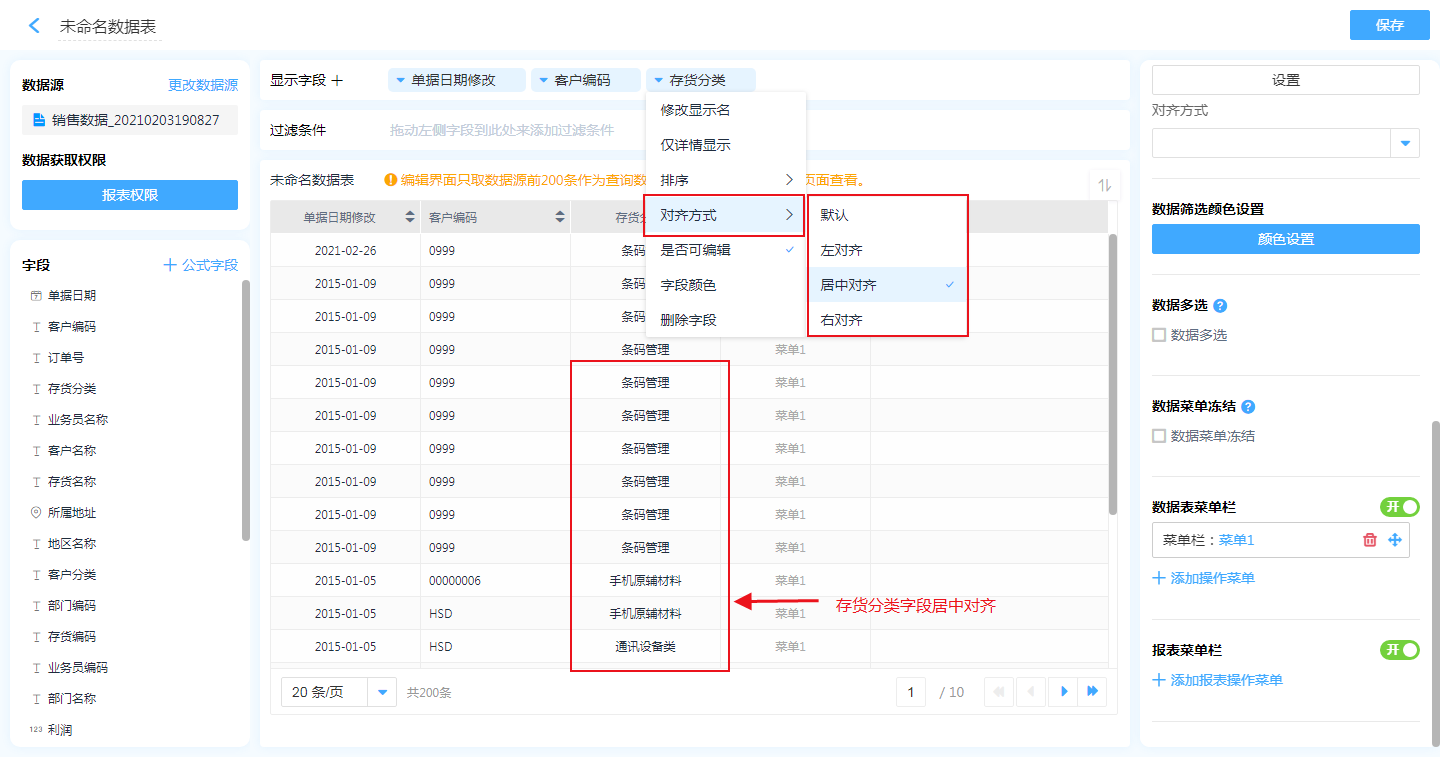
Task: Go to next page arrow
Action: click(x=1064, y=691)
